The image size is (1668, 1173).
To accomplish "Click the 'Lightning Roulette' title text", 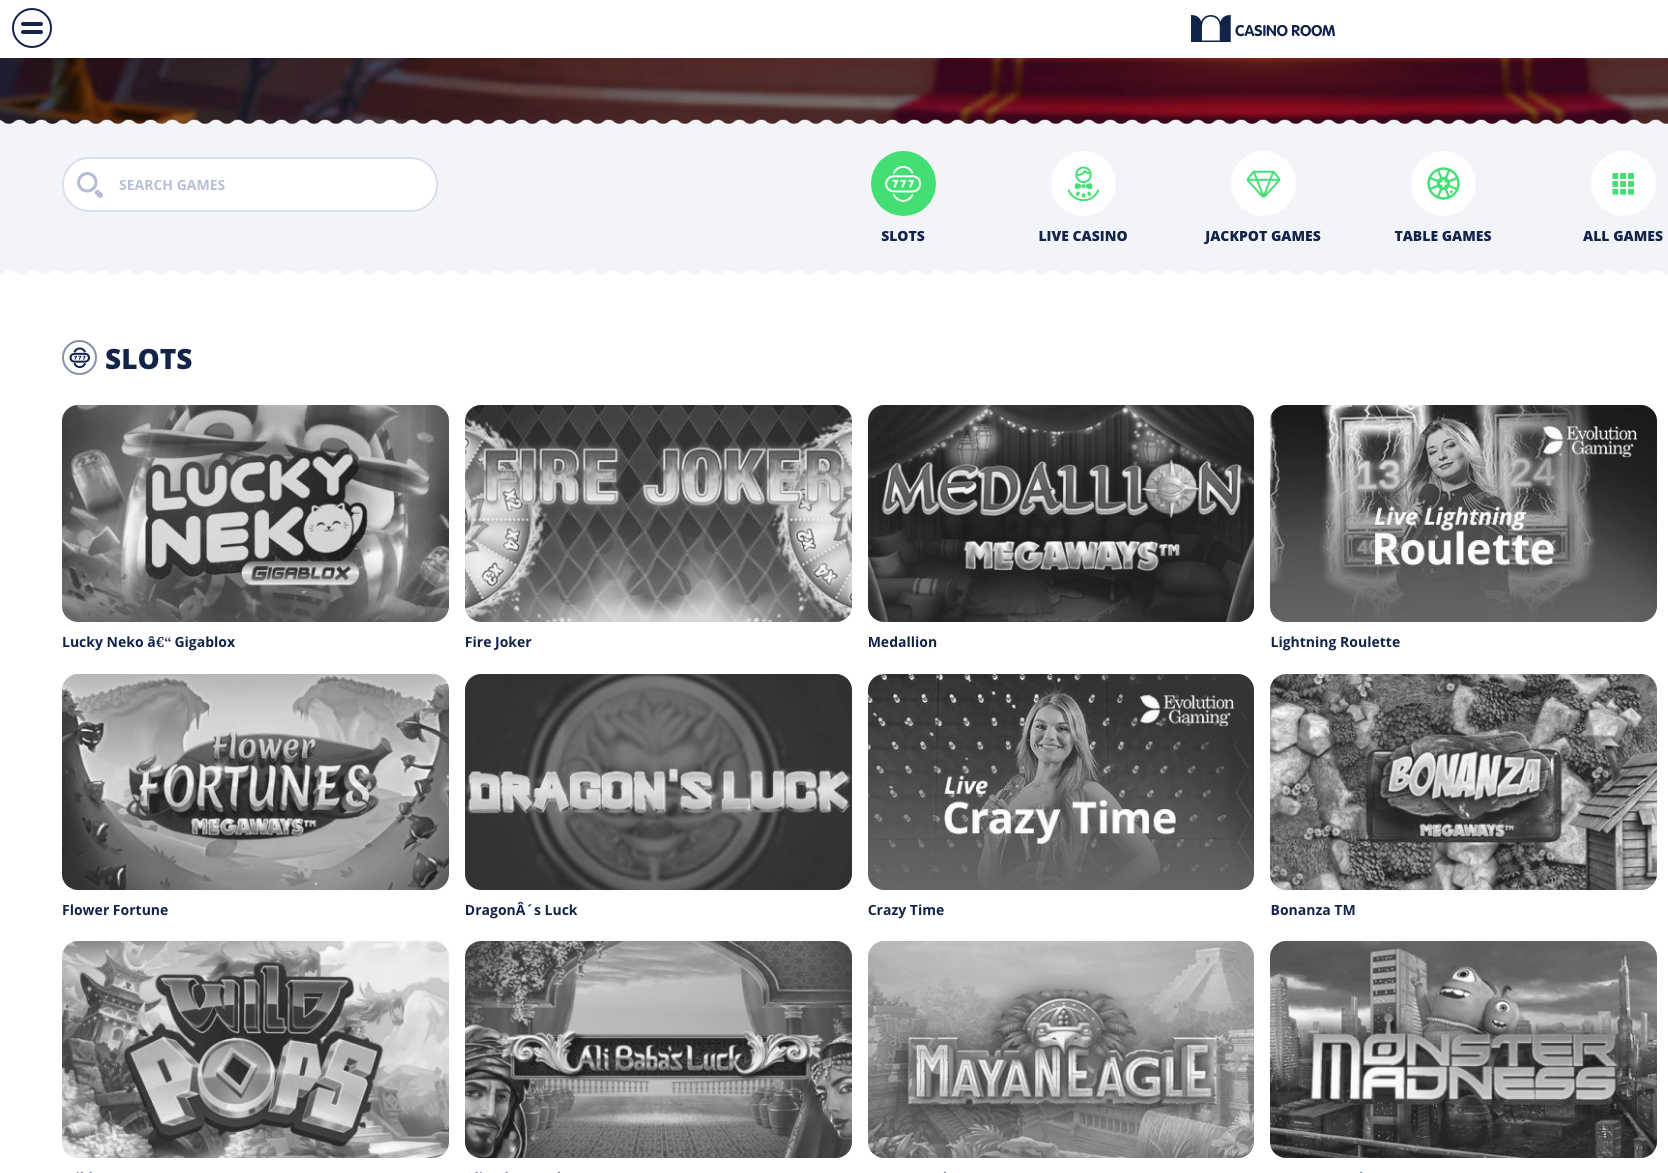I will [x=1335, y=642].
